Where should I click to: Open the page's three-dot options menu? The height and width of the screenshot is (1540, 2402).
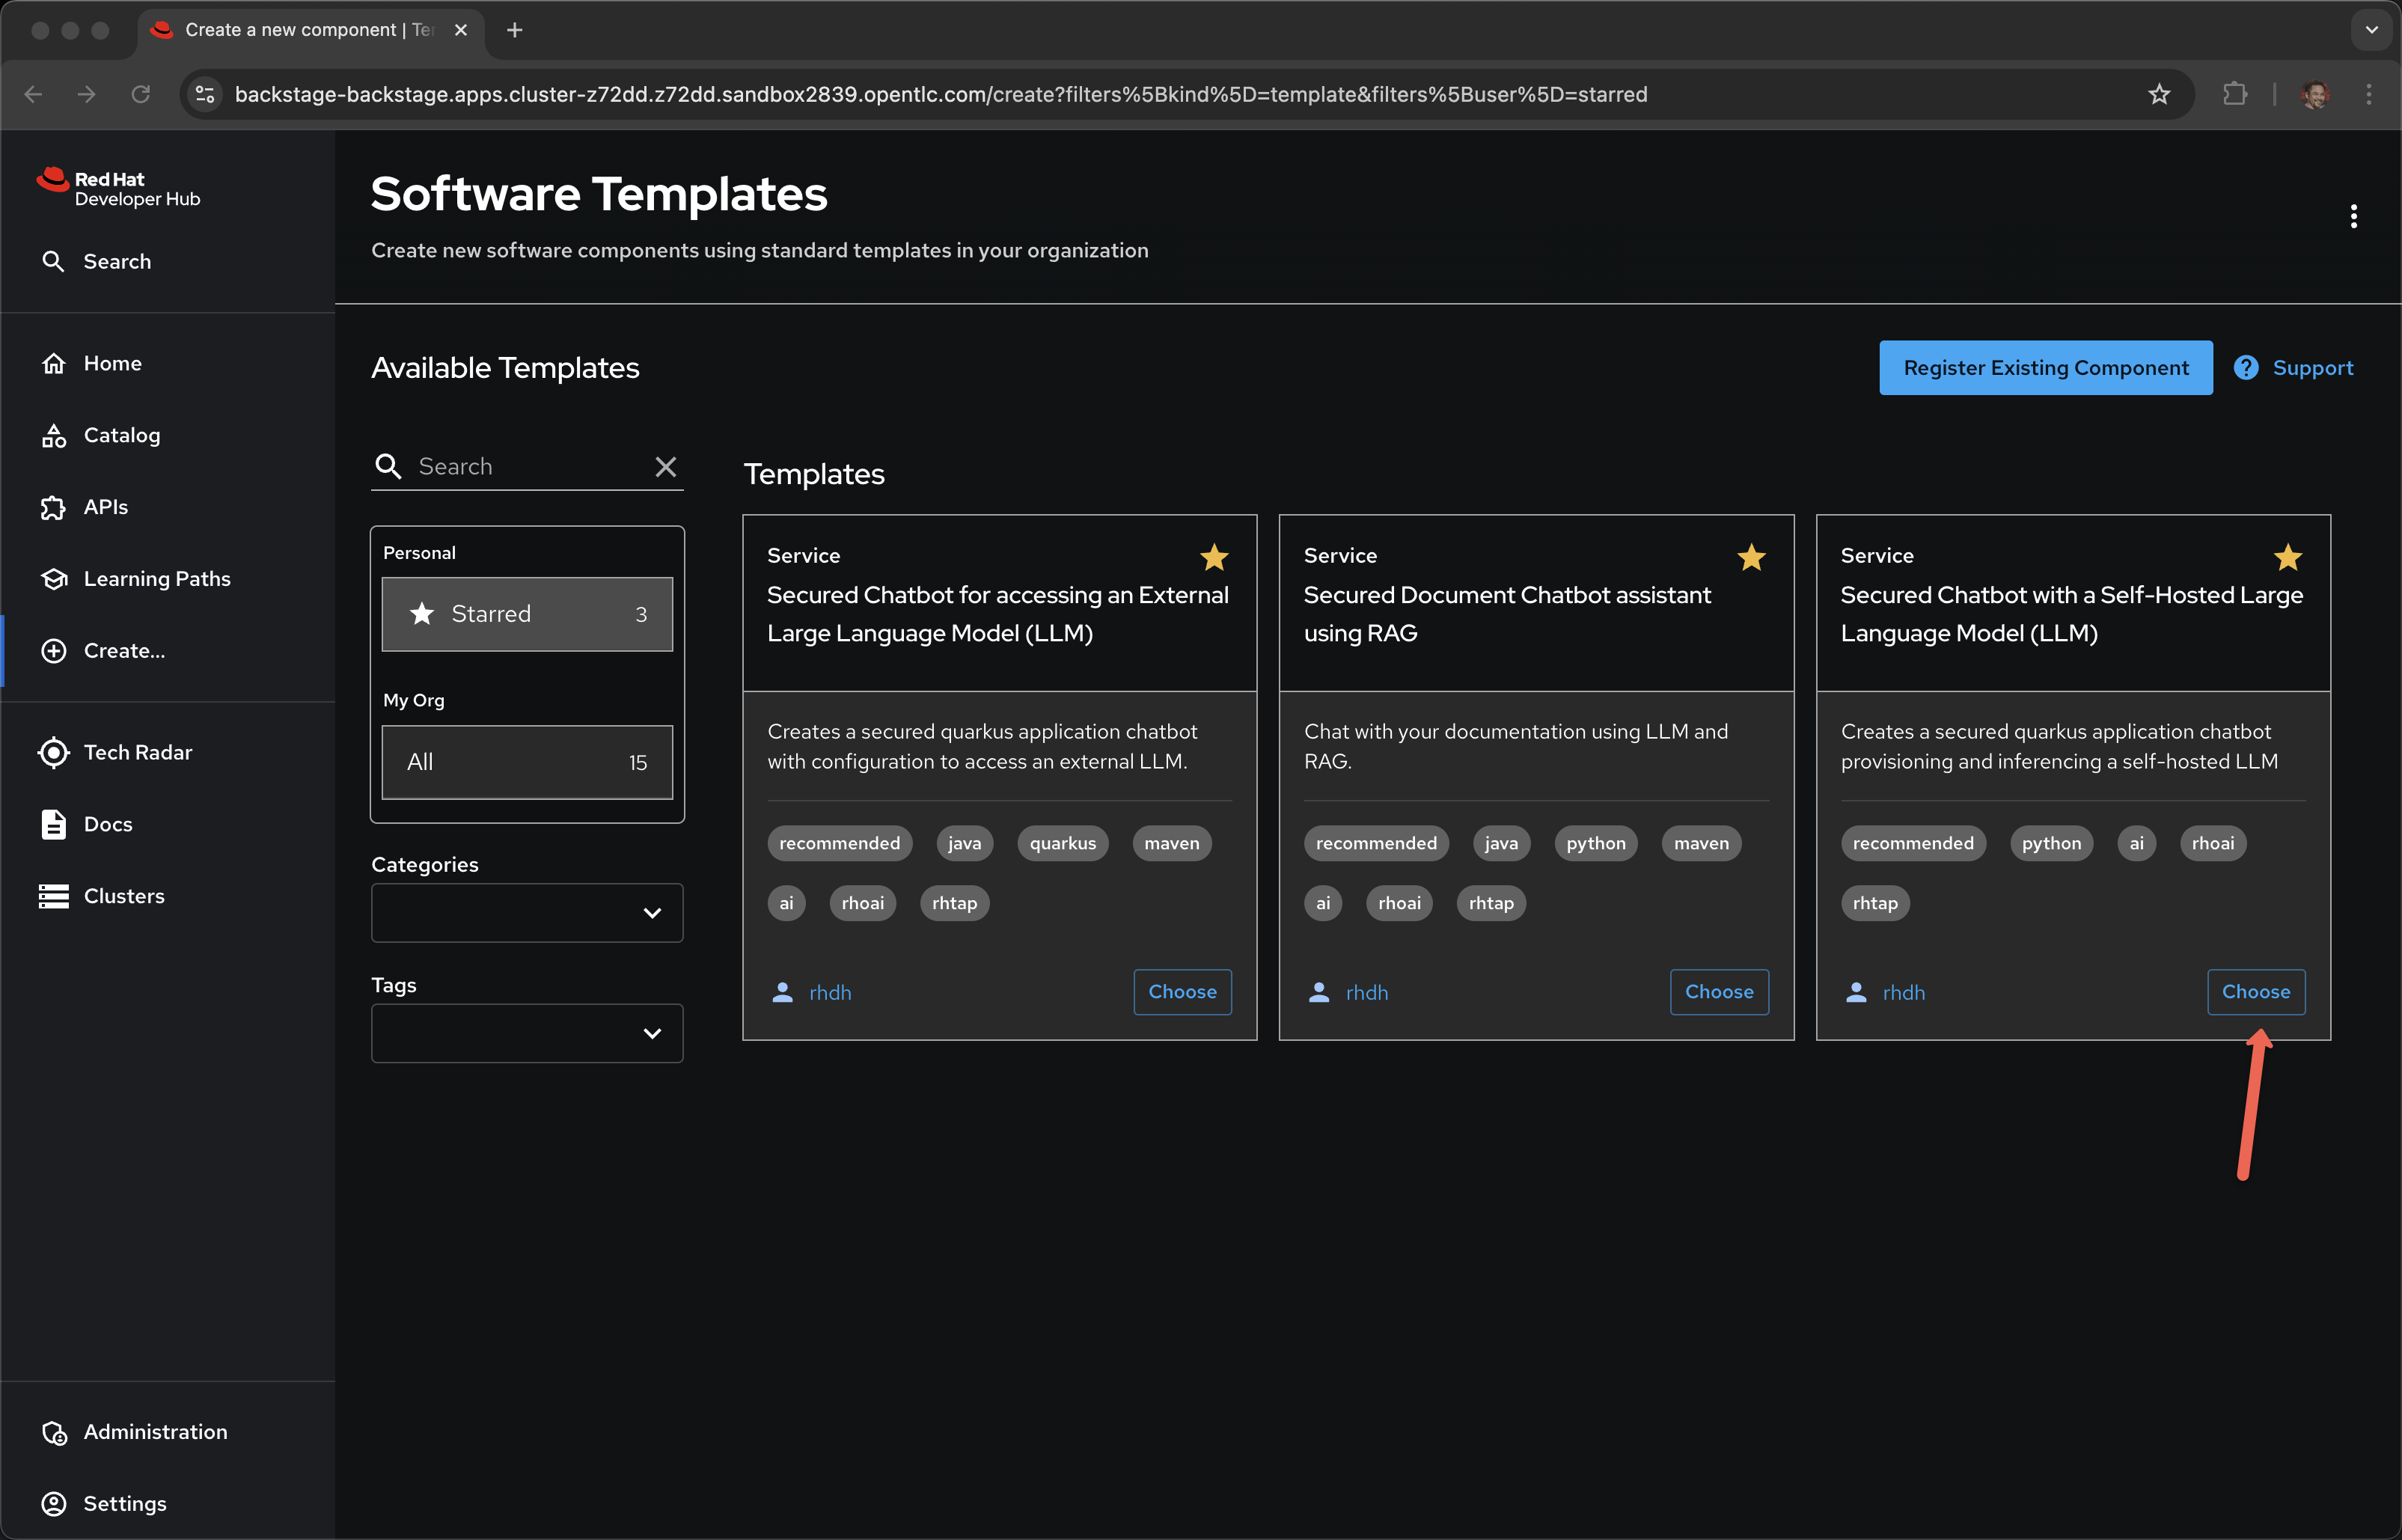(x=2353, y=217)
